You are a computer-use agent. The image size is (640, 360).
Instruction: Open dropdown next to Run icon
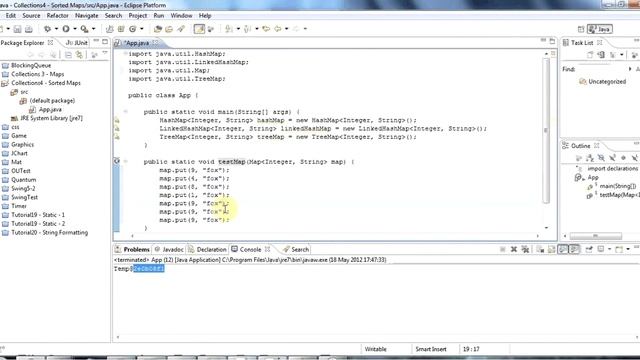[x=75, y=29]
